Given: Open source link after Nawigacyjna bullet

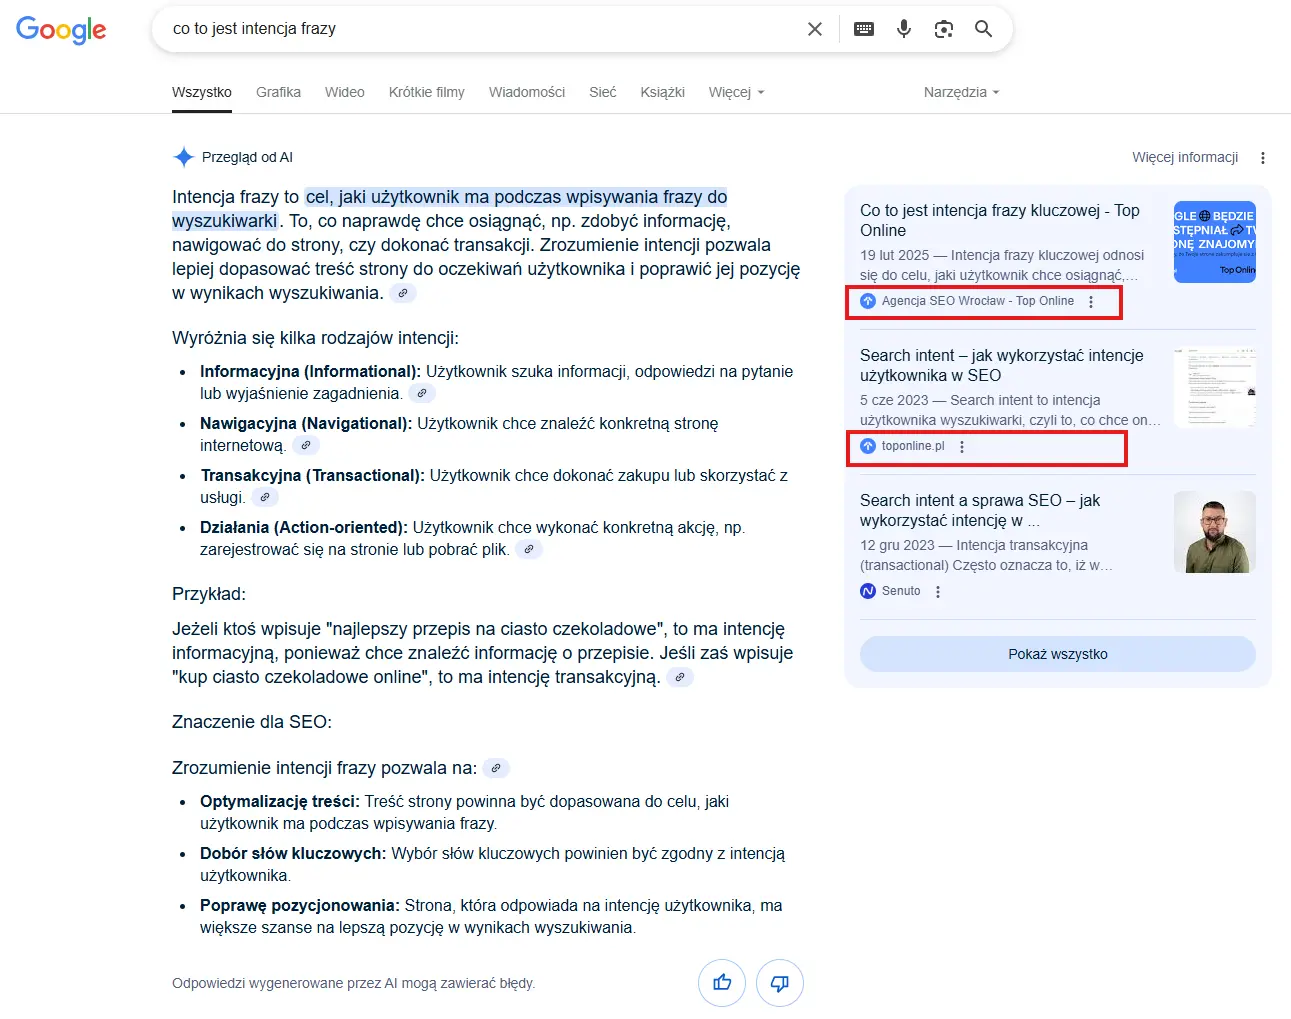Looking at the screenshot, I should 306,446.
